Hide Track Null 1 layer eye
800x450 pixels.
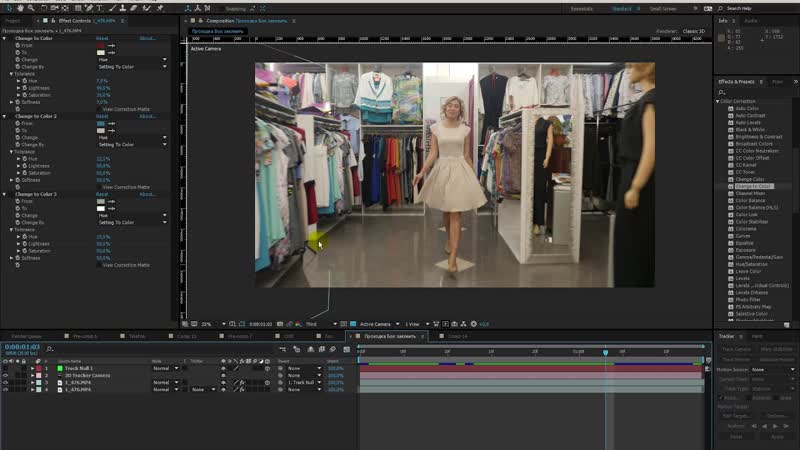tap(6, 368)
